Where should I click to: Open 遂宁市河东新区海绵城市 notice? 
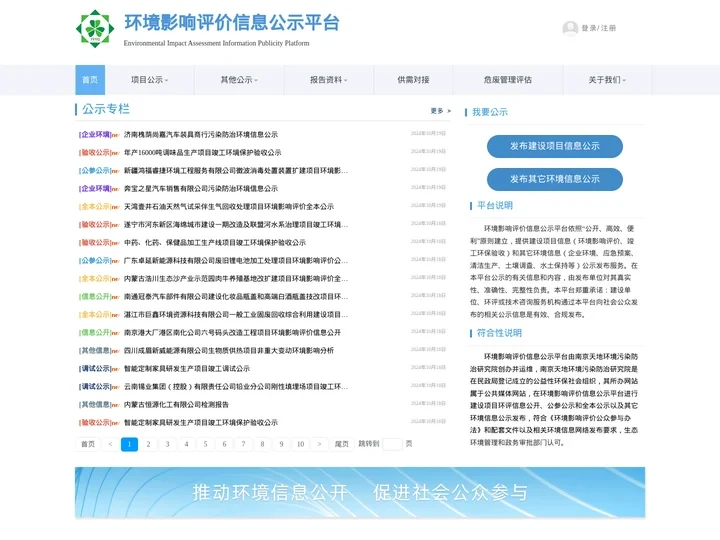pos(236,225)
